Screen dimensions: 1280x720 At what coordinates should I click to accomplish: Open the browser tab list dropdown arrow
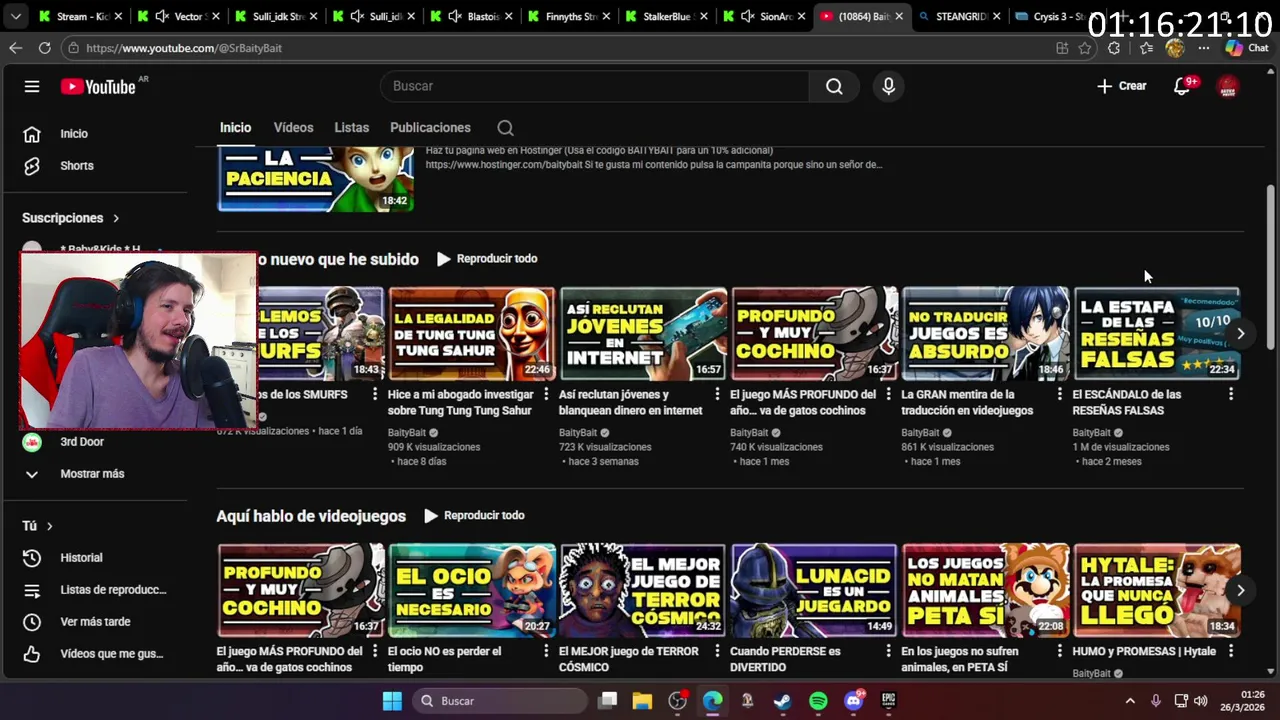click(x=15, y=17)
